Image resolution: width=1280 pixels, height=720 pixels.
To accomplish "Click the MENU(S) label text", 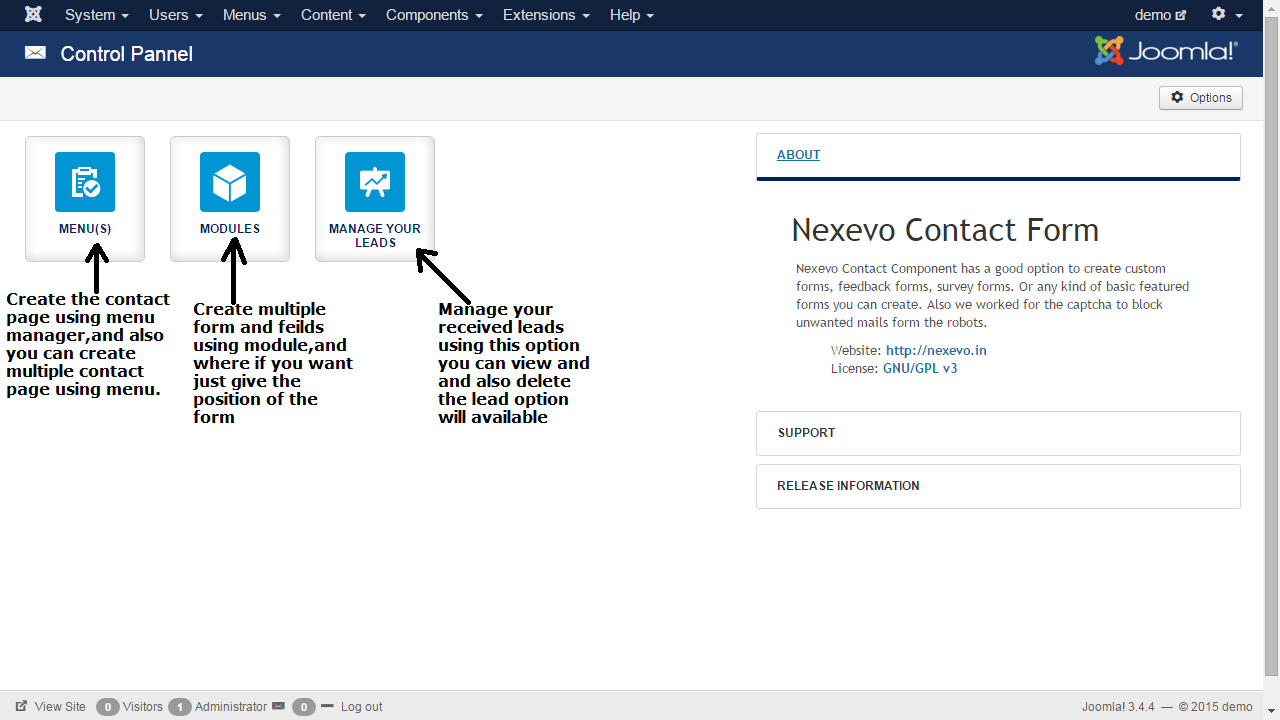I will click(x=85, y=229).
